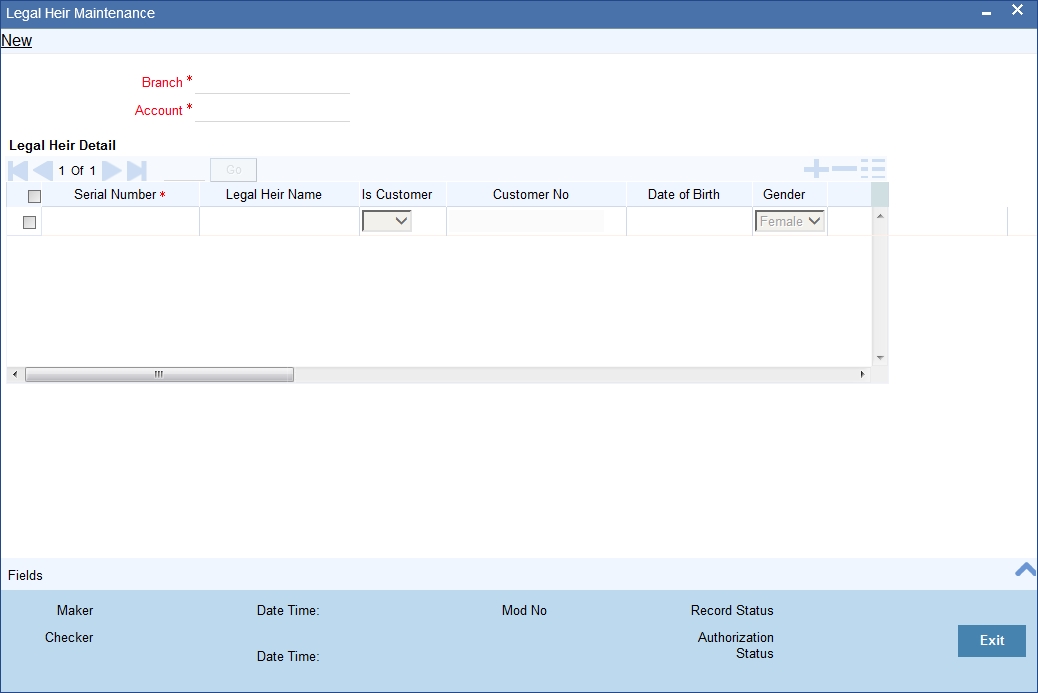Screen dimensions: 1038x693
Task: Click the Serial Number column header
Action: (120, 195)
